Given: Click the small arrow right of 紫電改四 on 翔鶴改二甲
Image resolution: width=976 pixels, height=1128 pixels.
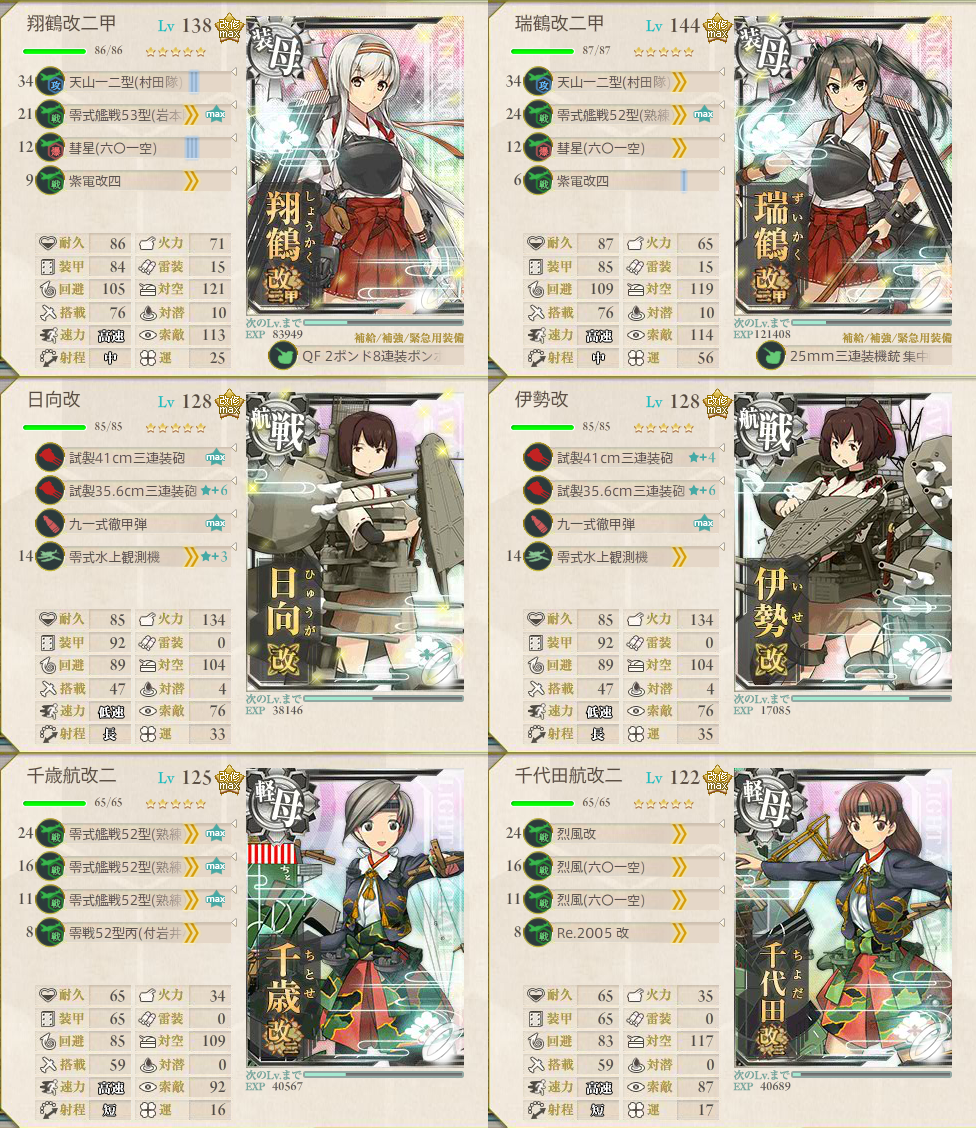Looking at the screenshot, I should [234, 170].
